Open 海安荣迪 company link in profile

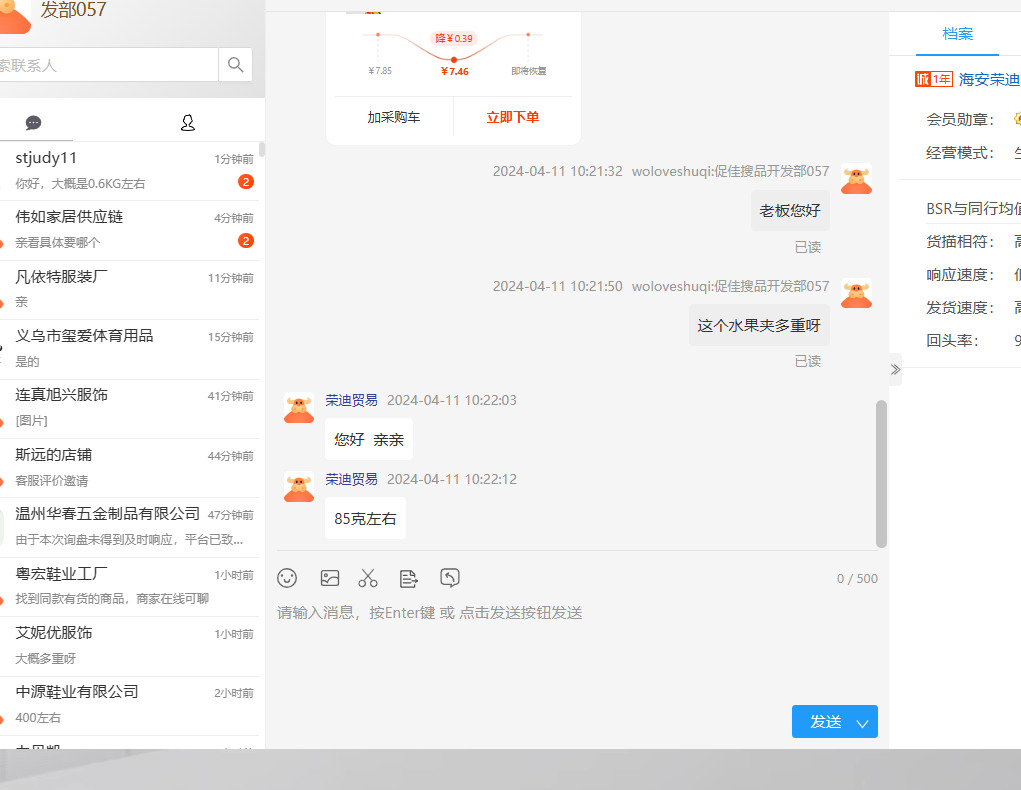988,80
